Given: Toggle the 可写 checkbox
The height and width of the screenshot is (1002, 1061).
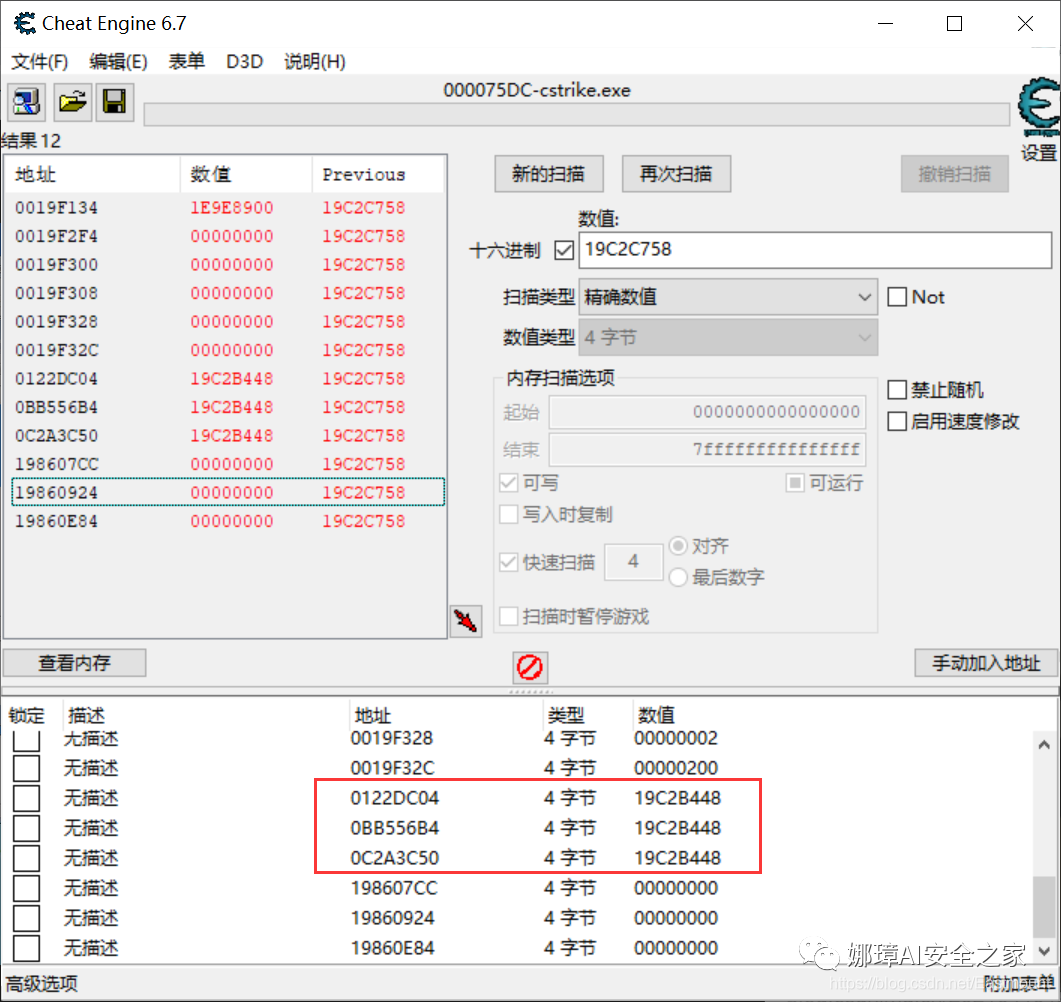Looking at the screenshot, I should pos(508,483).
